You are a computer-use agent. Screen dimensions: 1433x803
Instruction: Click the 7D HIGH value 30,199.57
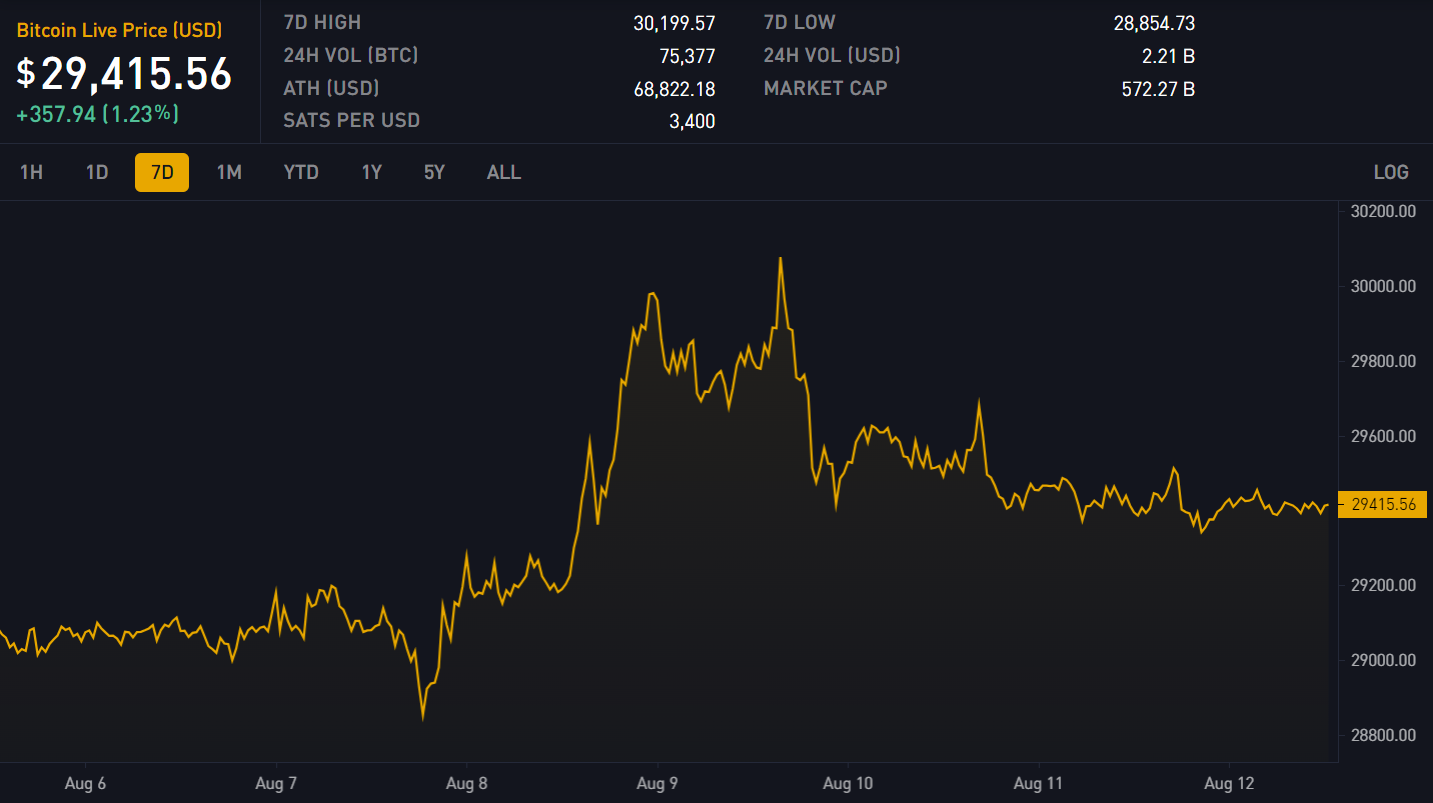tap(674, 23)
